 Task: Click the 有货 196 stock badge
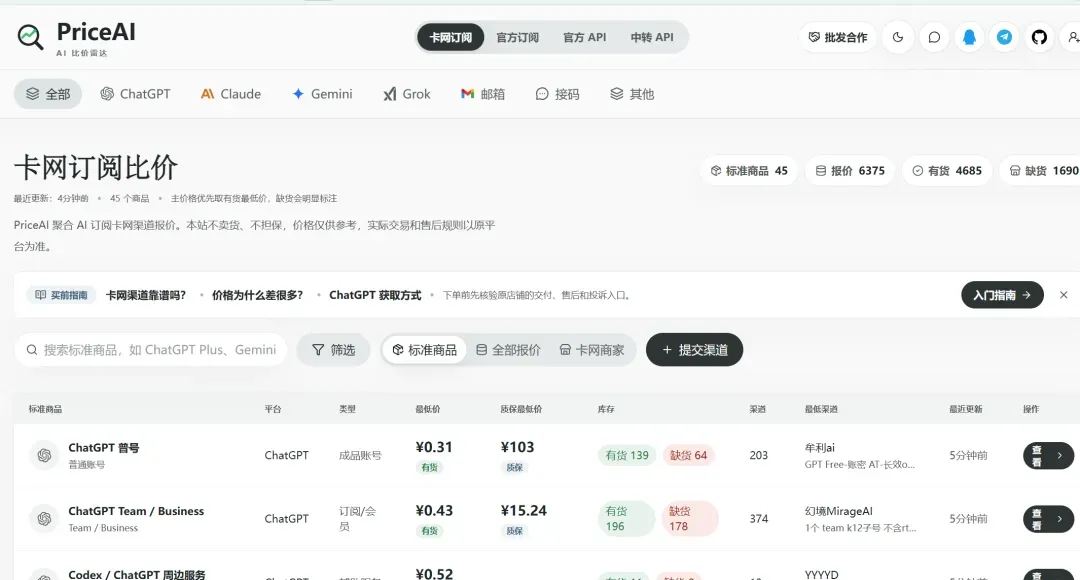pyautogui.click(x=625, y=519)
